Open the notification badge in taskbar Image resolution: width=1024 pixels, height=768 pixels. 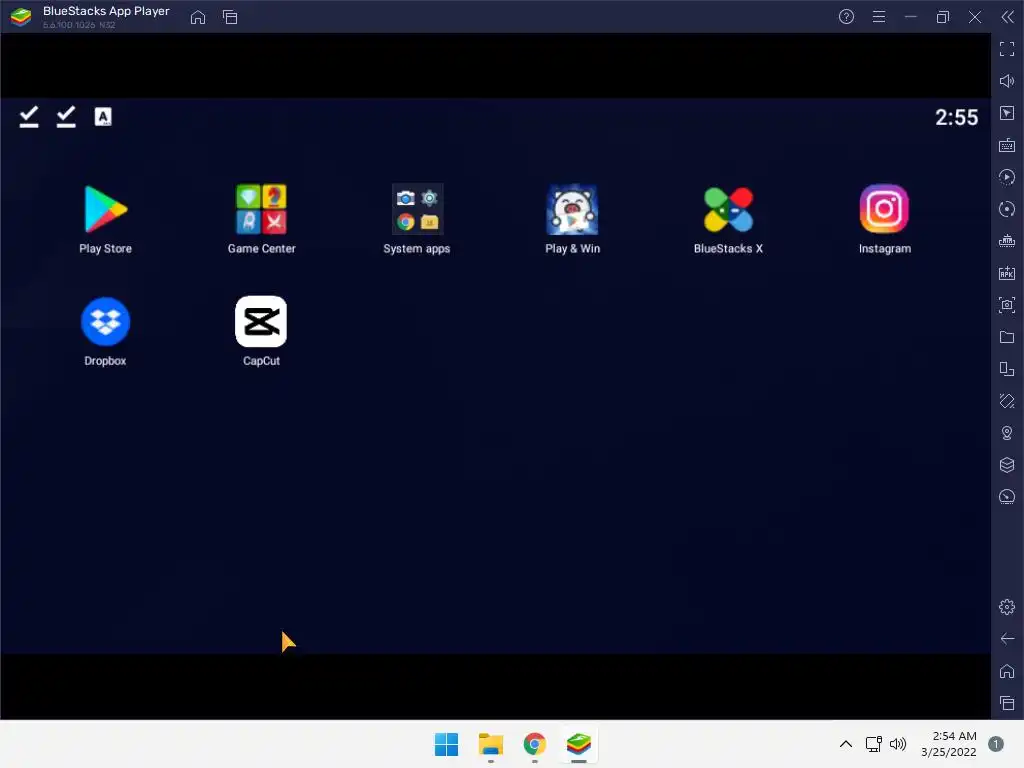pos(996,744)
